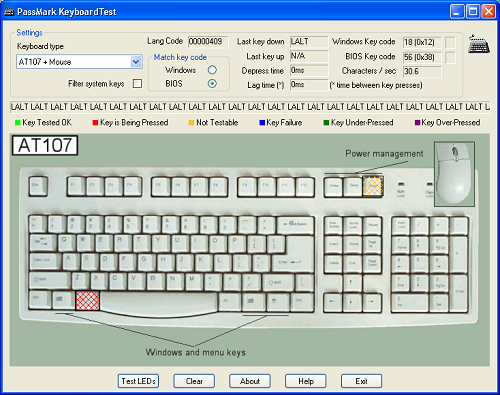Image resolution: width=500 pixels, height=395 pixels.
Task: Click the typewriter icon in top-right corner
Action: [479, 44]
